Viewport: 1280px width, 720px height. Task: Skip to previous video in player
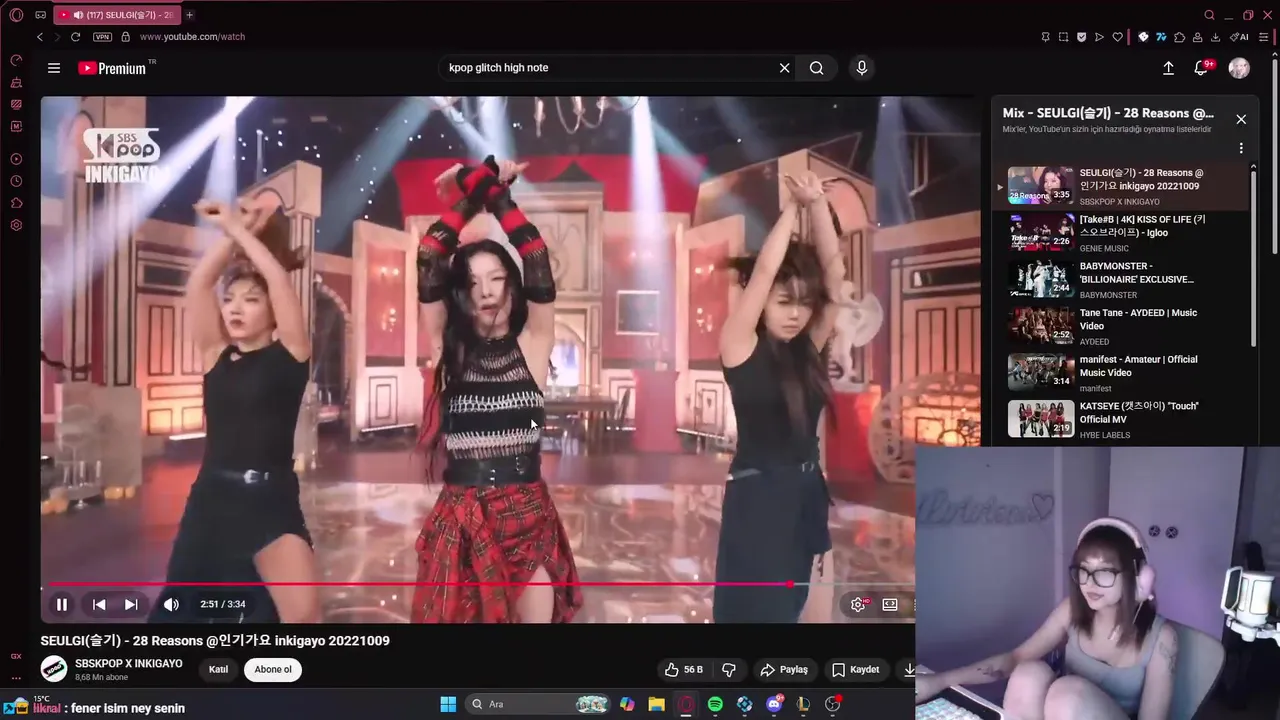(99, 604)
